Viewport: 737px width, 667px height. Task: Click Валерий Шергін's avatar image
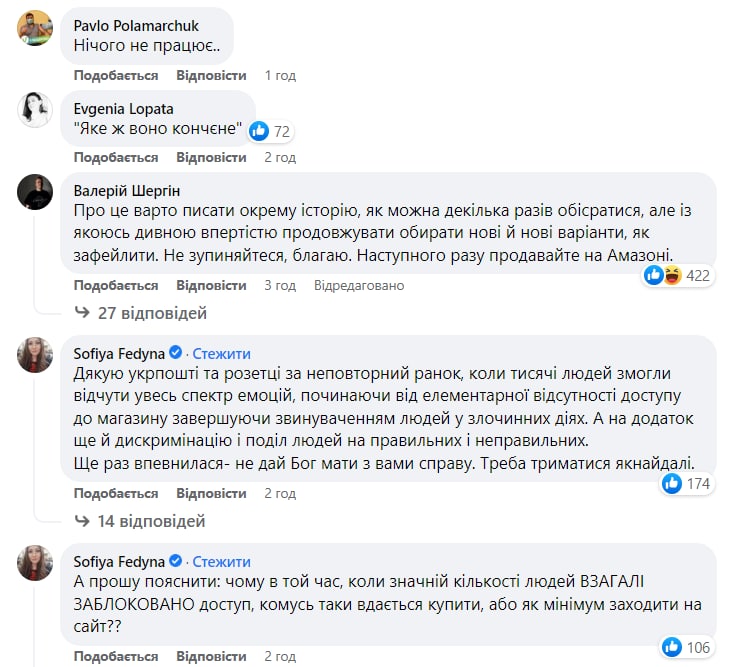point(35,191)
